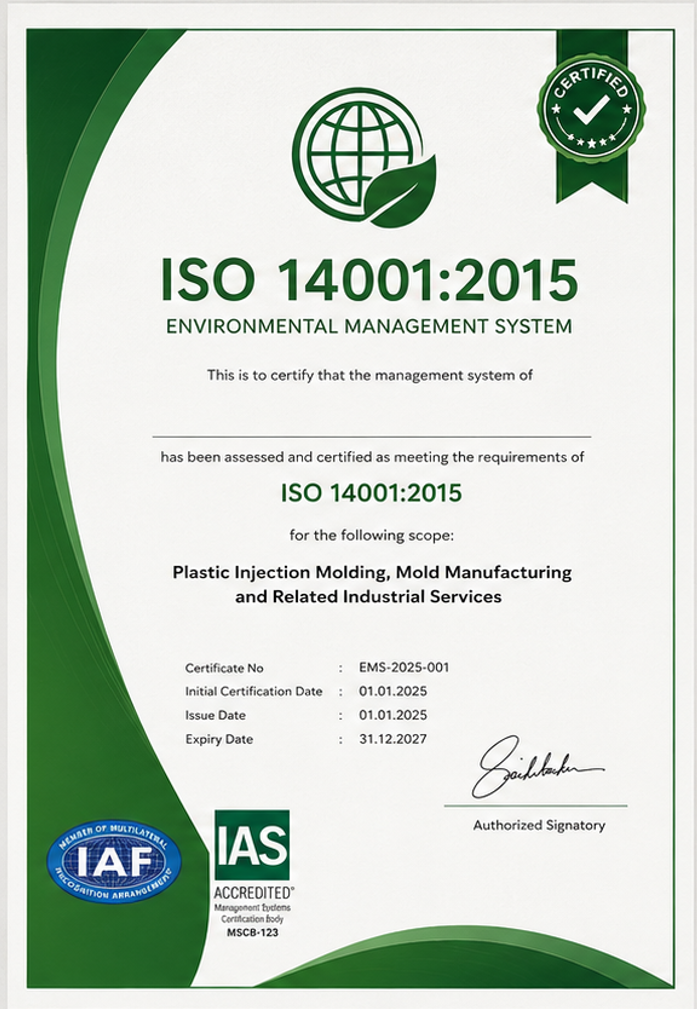
Task: Click the handwritten signature
Action: coord(537,767)
